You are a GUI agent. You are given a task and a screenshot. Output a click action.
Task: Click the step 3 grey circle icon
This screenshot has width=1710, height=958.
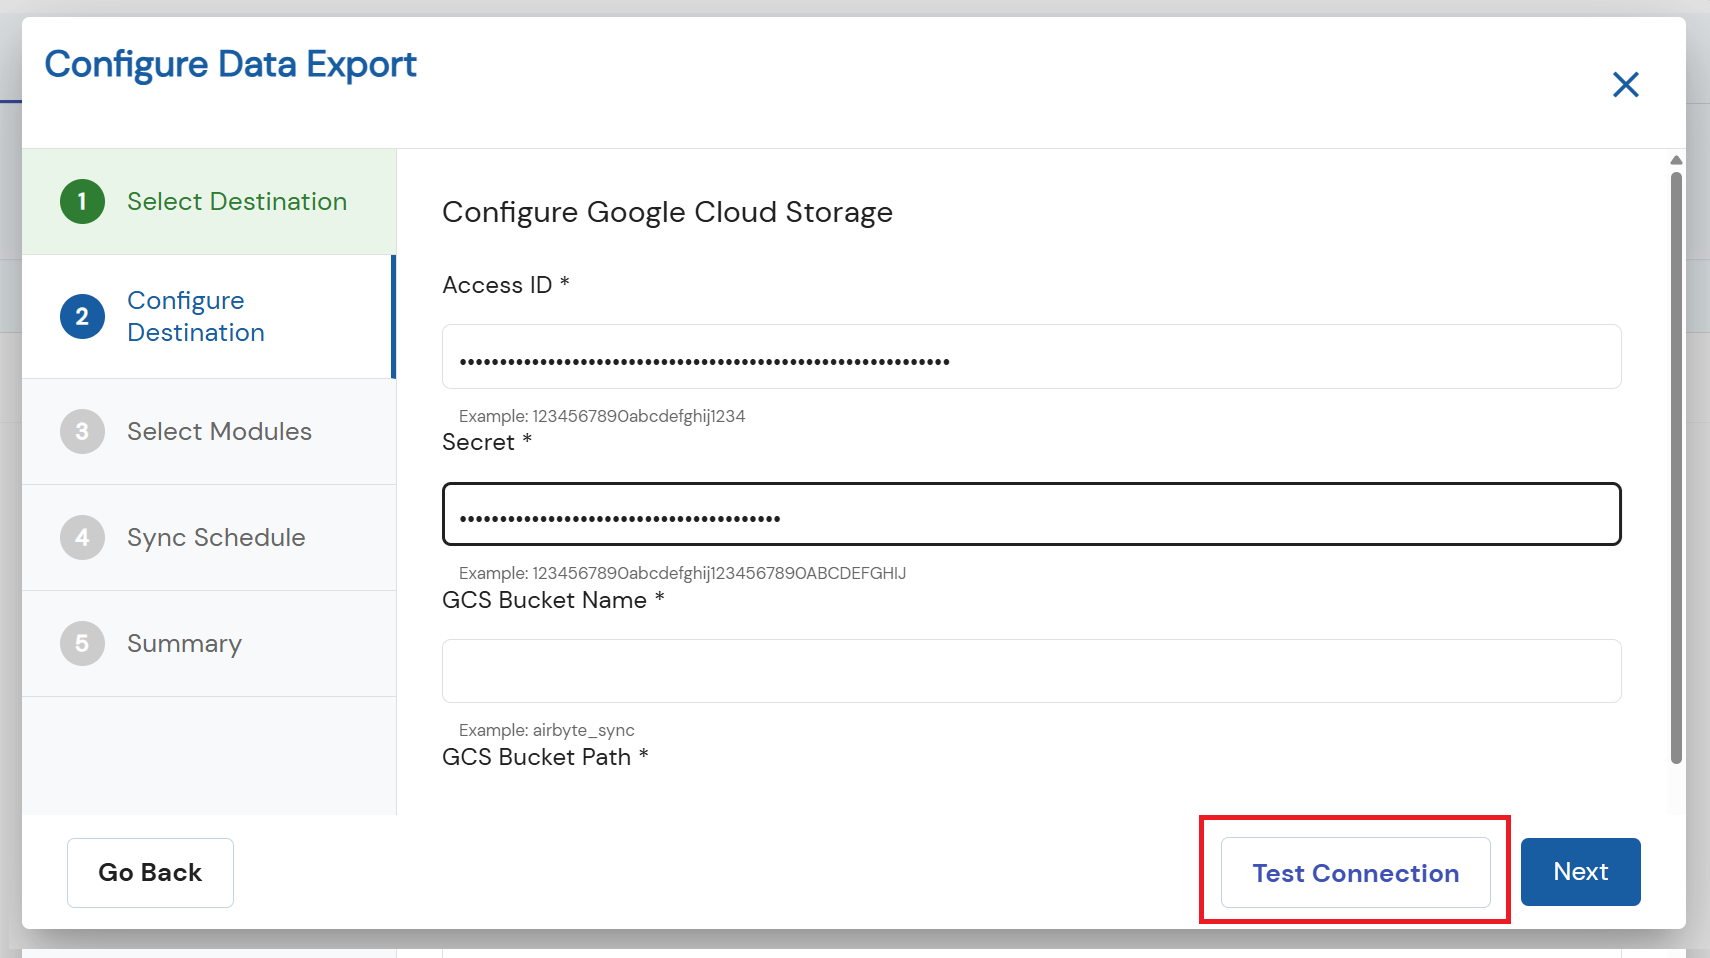[x=82, y=432]
